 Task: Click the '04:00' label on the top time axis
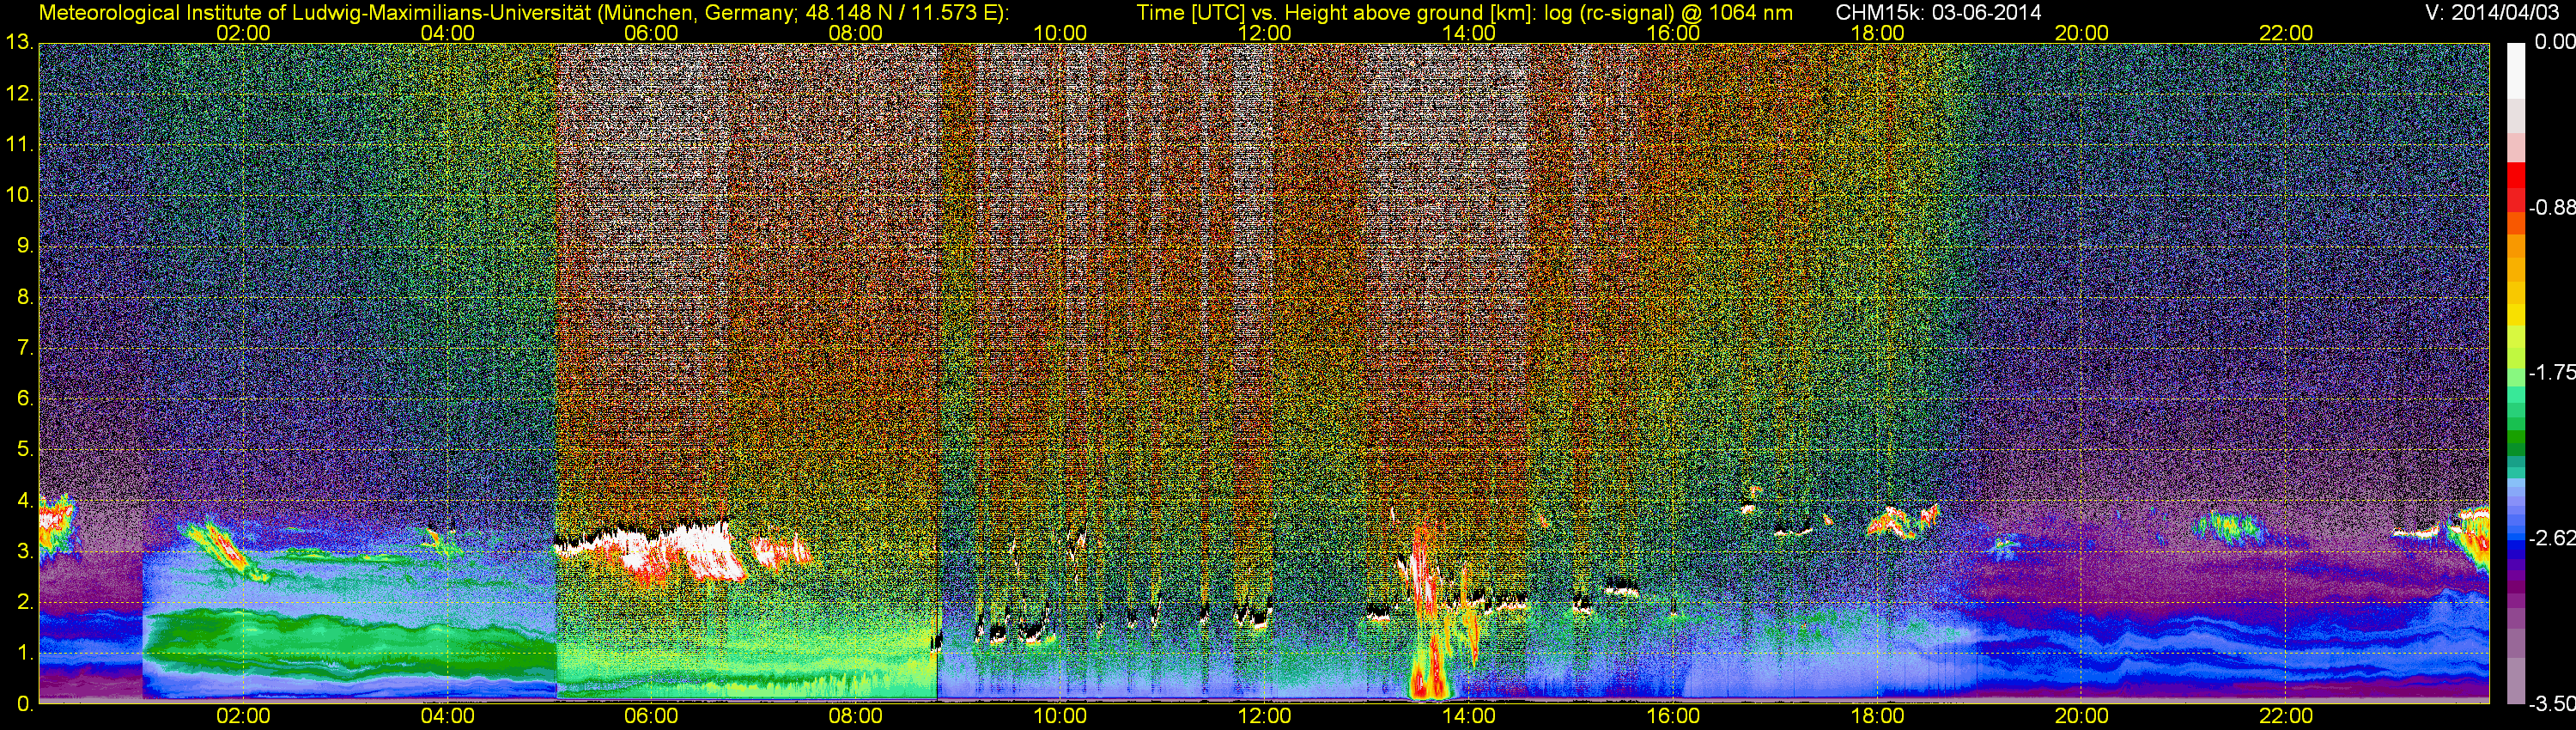[x=447, y=33]
